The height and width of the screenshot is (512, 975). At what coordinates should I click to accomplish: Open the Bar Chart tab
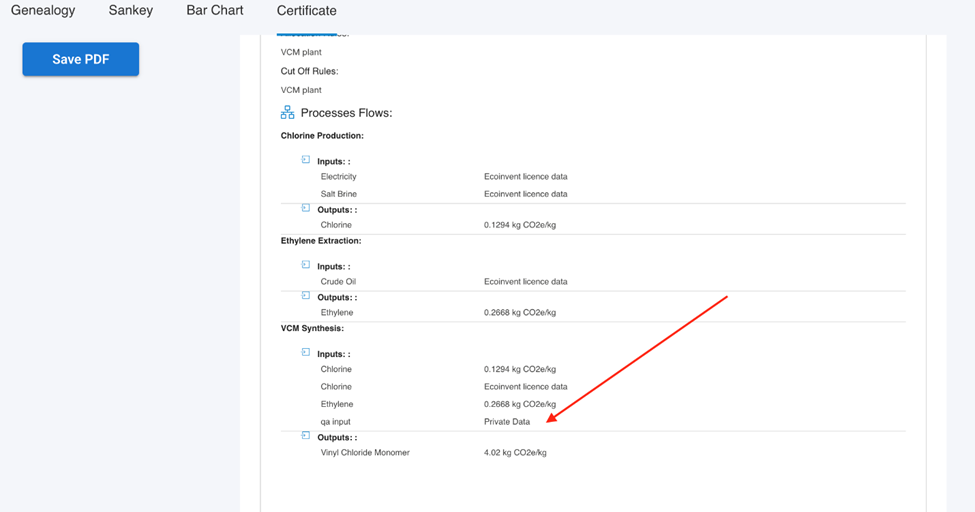(x=215, y=11)
